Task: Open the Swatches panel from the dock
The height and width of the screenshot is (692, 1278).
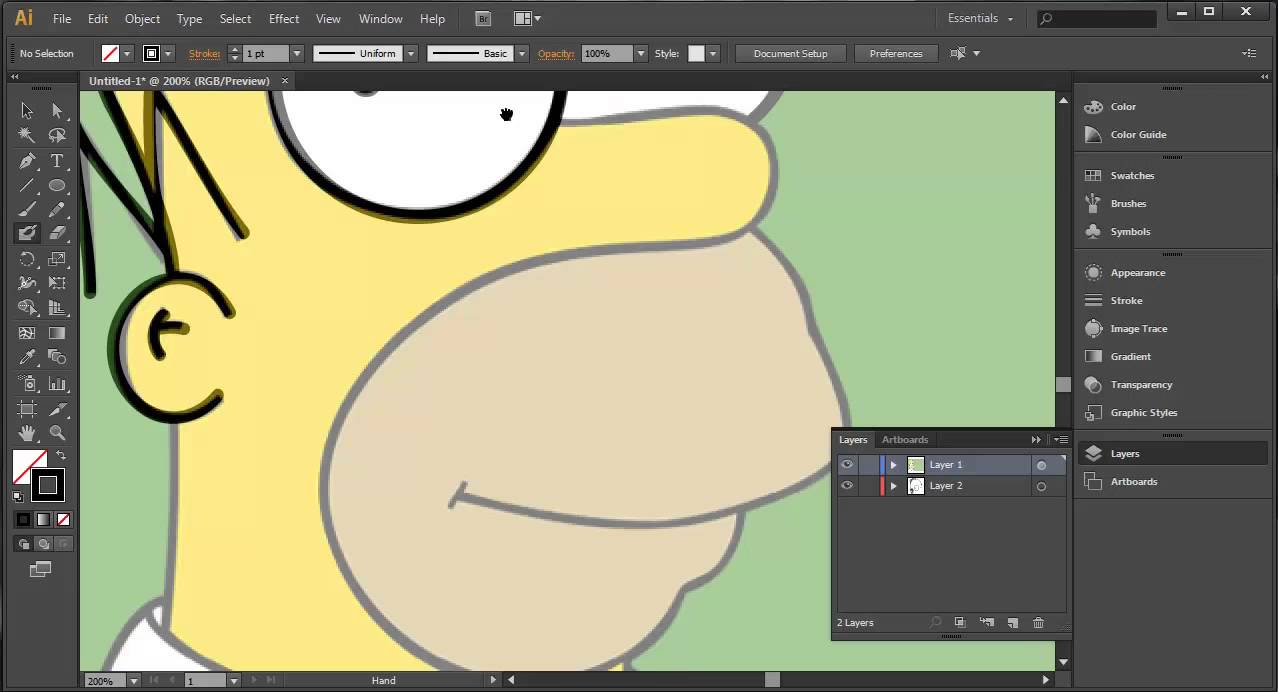Action: [x=1132, y=175]
